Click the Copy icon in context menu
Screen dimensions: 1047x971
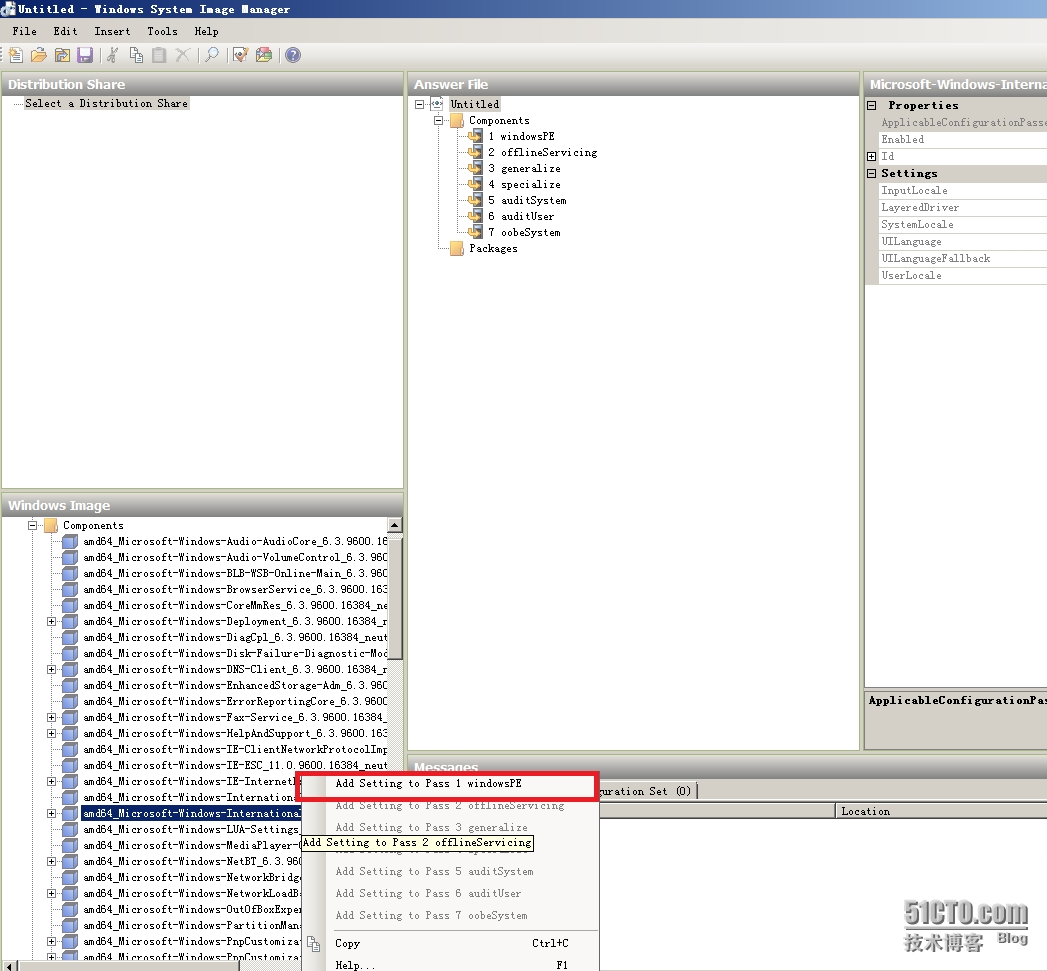coord(313,944)
